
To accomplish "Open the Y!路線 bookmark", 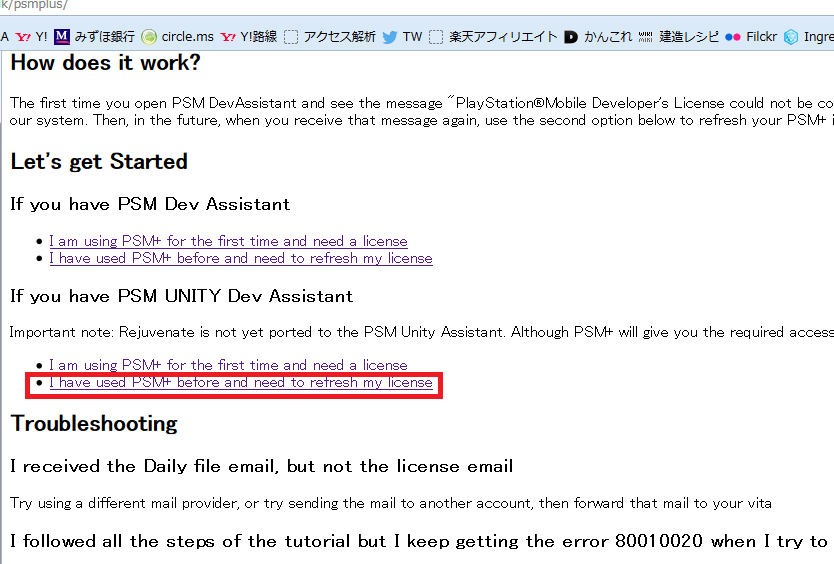I will click(x=249, y=37).
